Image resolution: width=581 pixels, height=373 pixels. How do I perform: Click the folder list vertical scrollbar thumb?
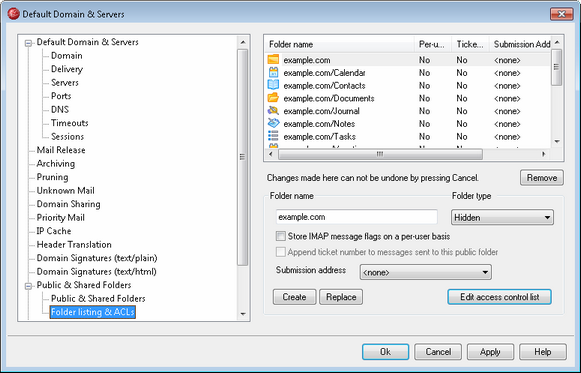pos(557,67)
